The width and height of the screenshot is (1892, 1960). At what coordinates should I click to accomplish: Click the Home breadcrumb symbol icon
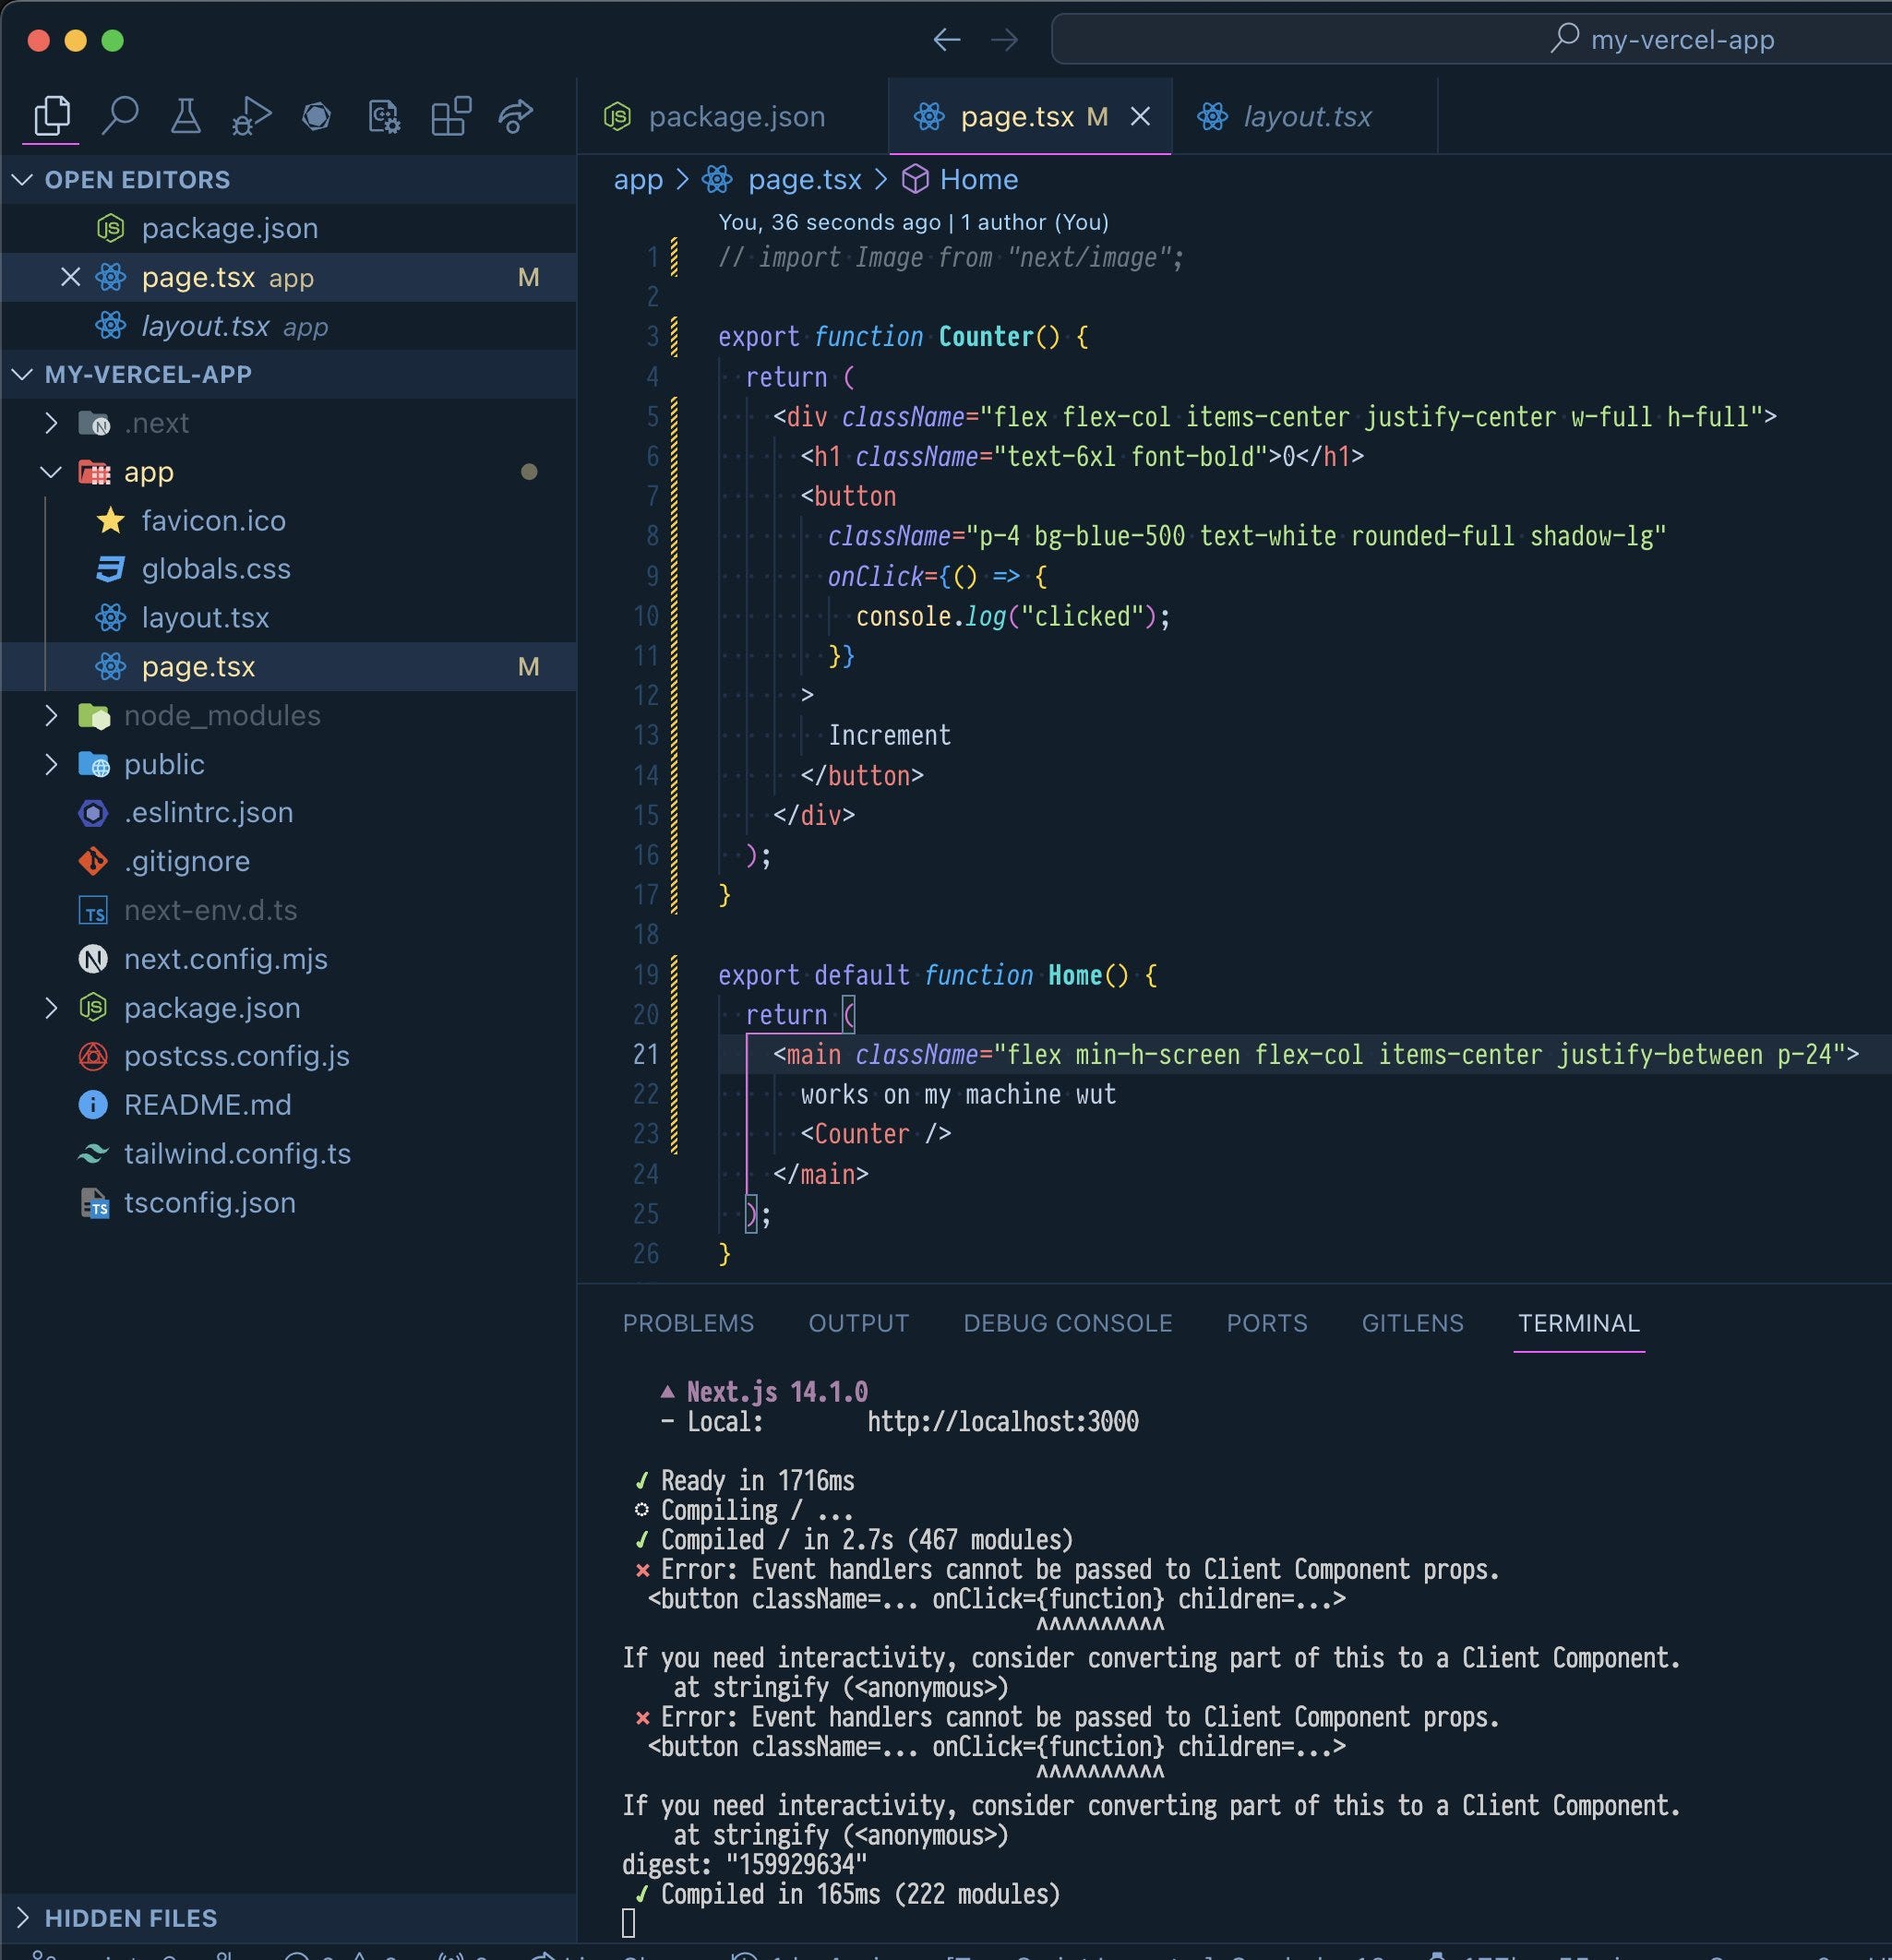(914, 180)
